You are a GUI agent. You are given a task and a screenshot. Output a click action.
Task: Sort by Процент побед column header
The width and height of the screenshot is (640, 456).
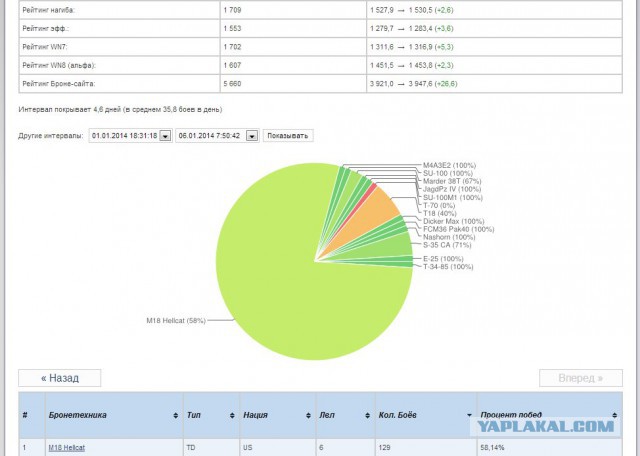pyautogui.click(x=549, y=415)
